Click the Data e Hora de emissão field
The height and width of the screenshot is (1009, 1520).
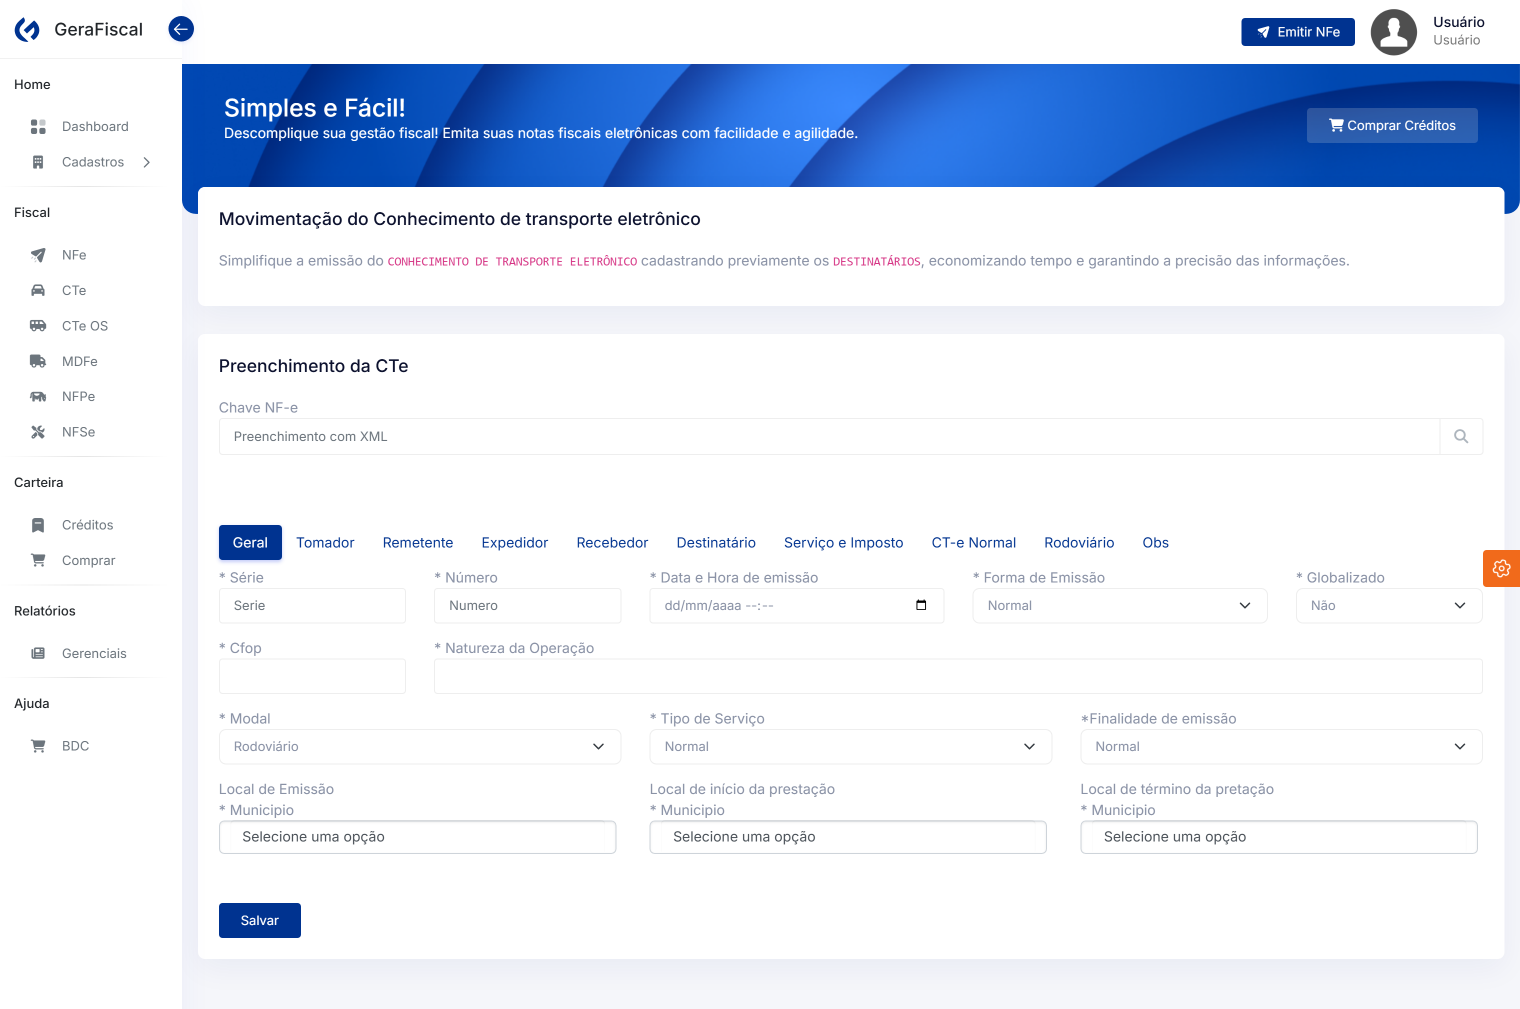797,606
